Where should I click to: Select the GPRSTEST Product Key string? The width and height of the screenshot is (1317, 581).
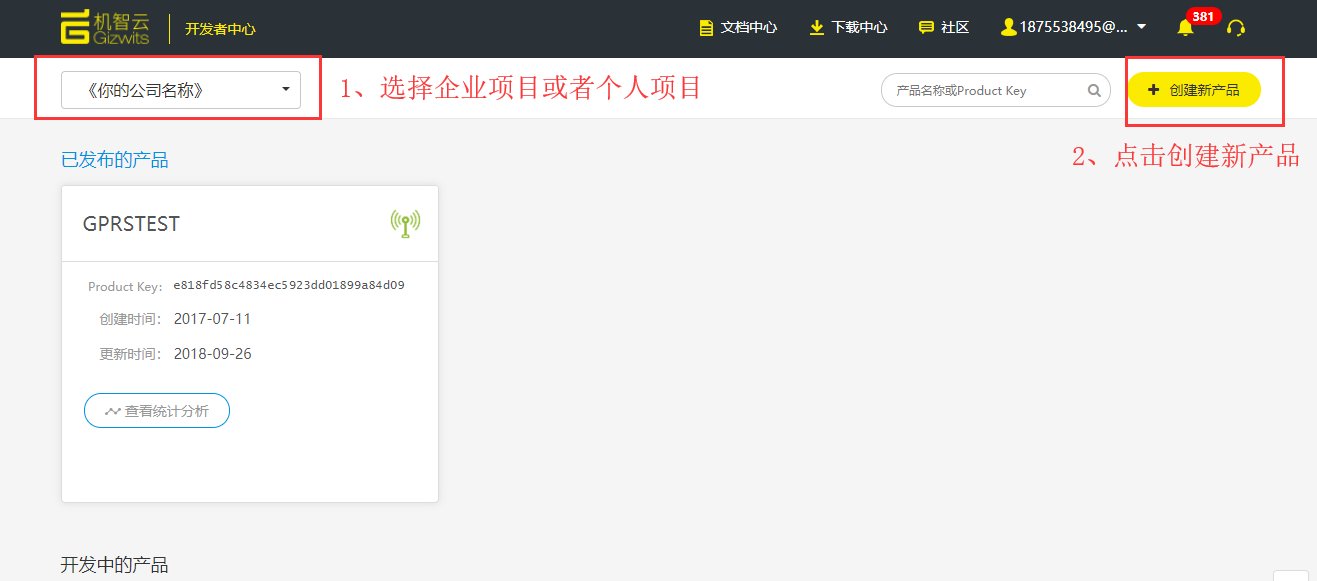click(288, 285)
